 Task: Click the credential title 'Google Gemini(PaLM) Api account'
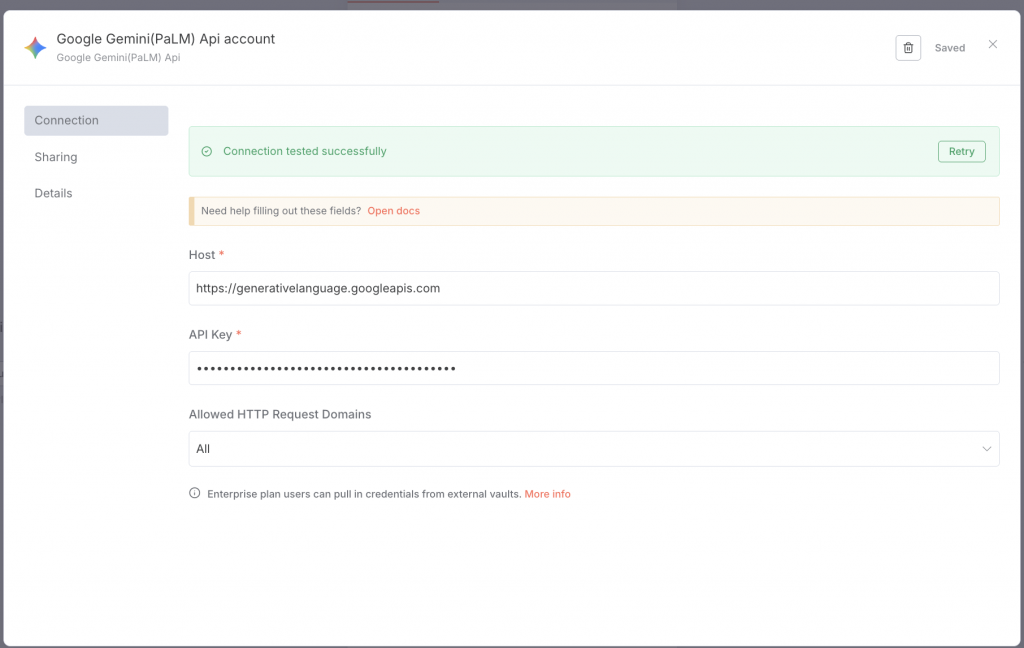(x=166, y=39)
